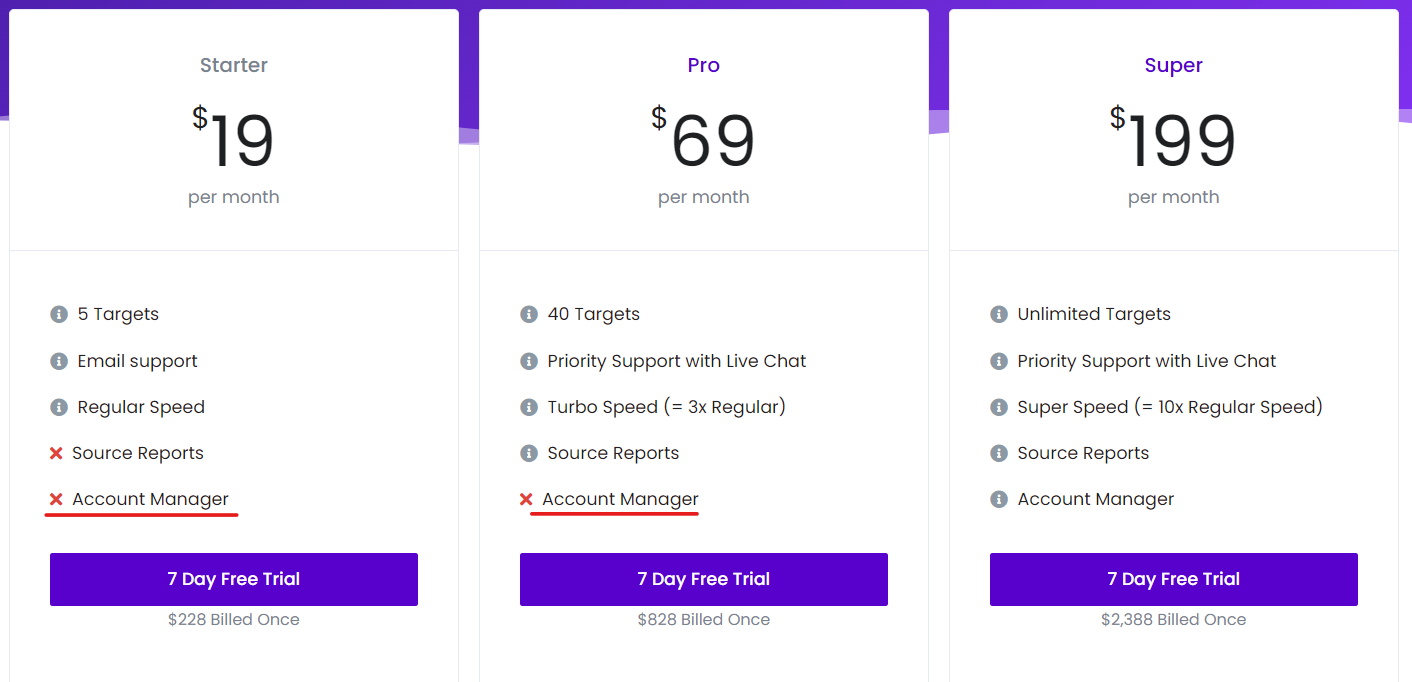Click info icon beside Super Speed
The width and height of the screenshot is (1412, 682).
(x=999, y=407)
